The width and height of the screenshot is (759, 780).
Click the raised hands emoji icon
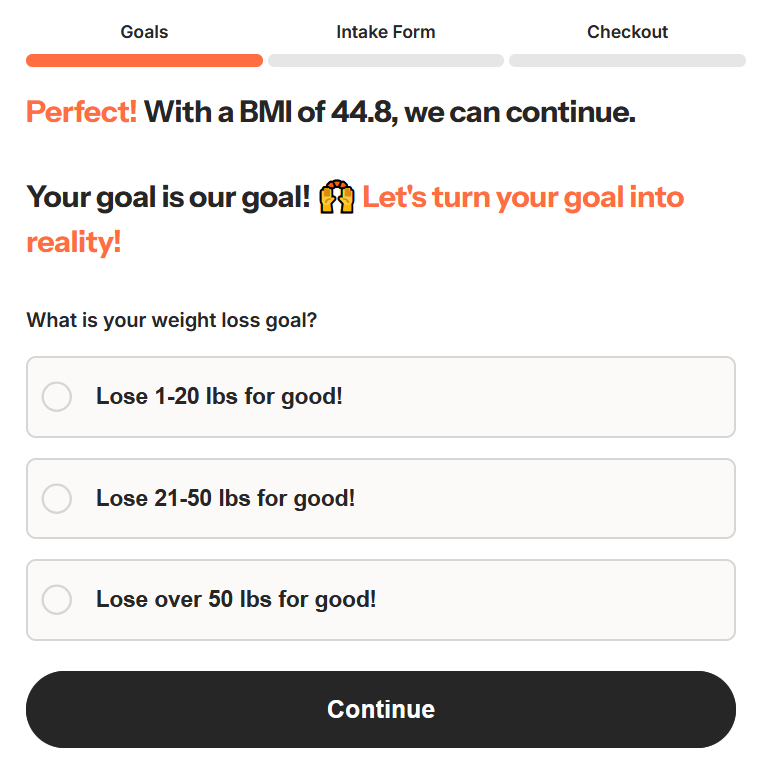337,197
